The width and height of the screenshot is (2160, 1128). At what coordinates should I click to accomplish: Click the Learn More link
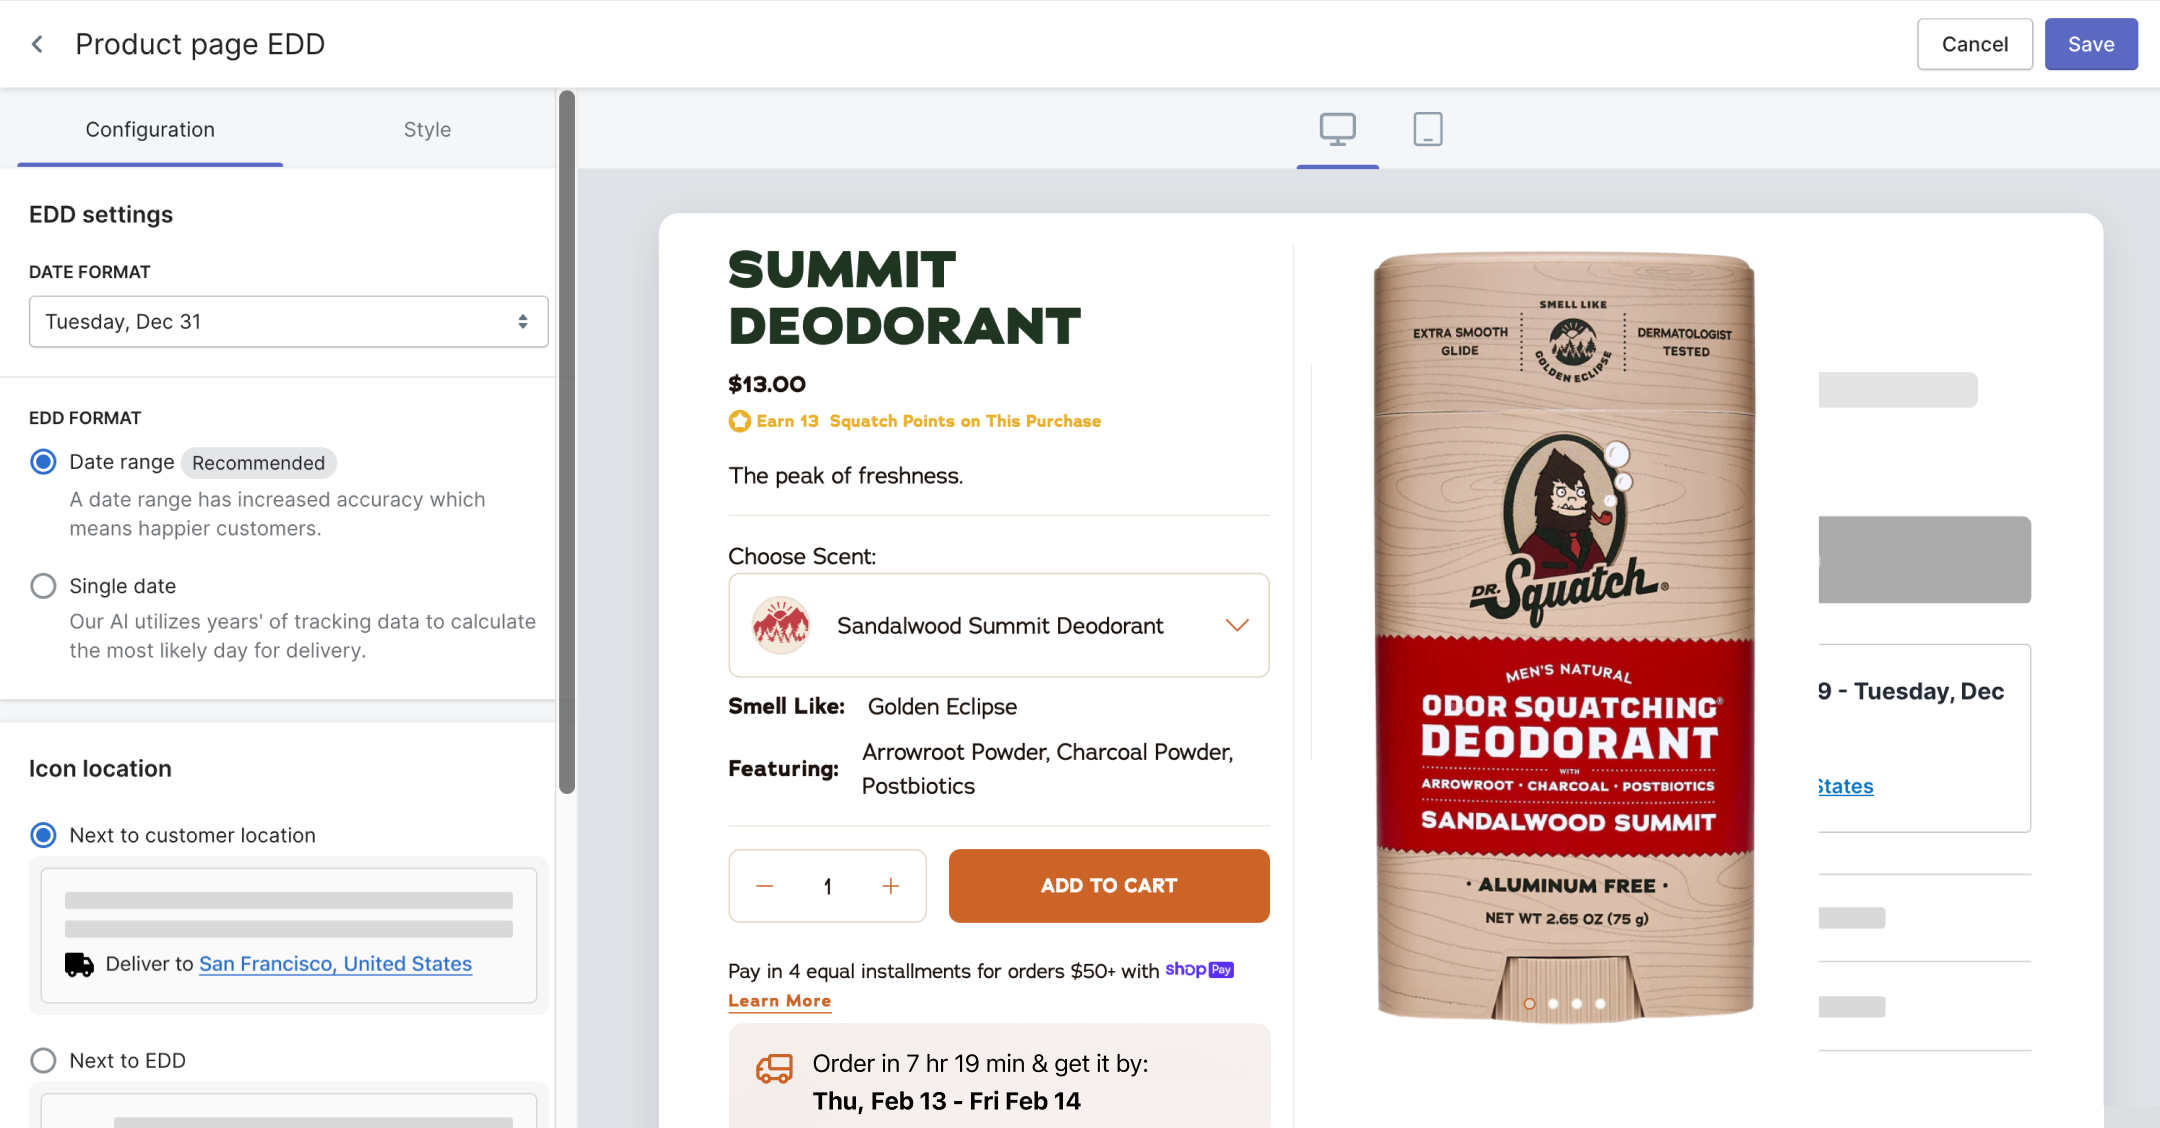[779, 1001]
